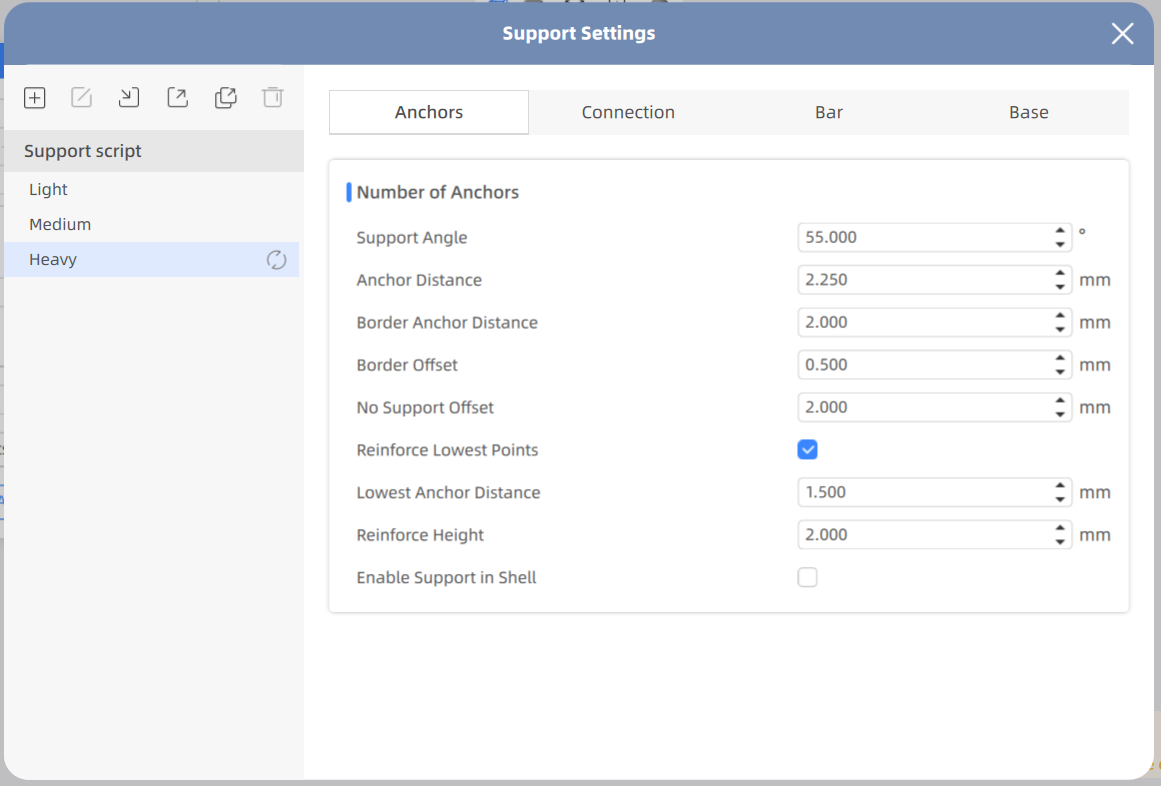Reset the Heavy script to defaults

(276, 260)
